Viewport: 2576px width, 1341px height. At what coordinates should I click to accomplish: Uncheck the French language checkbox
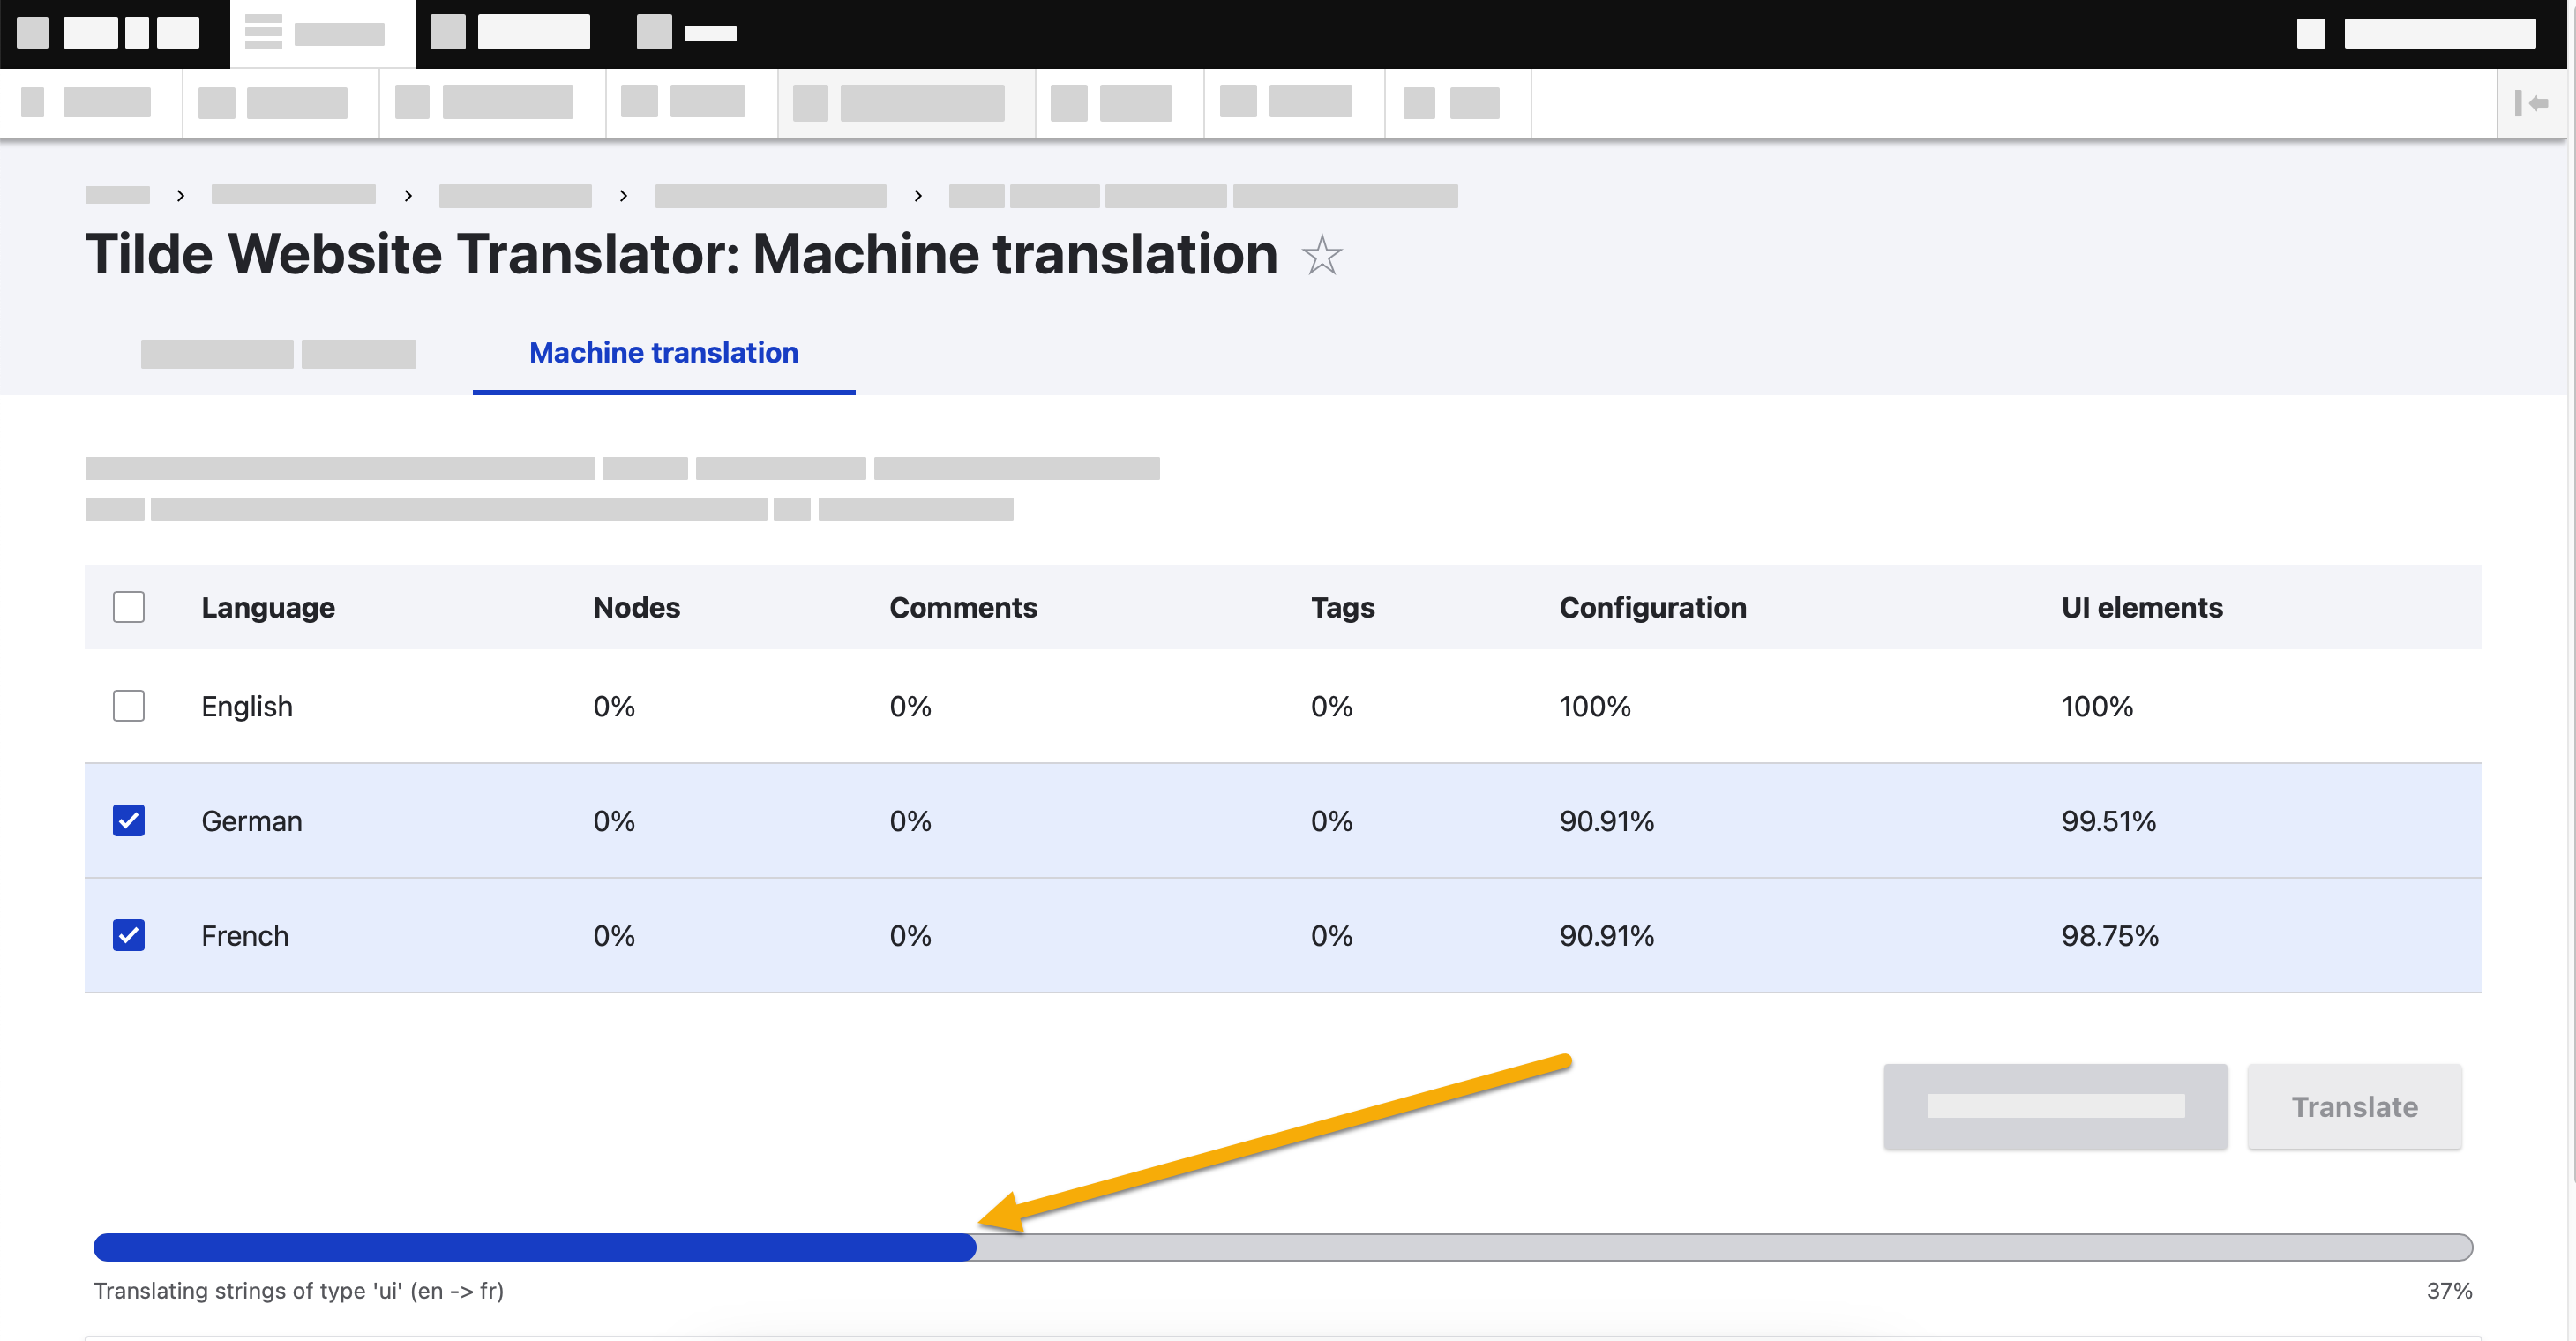(x=129, y=935)
